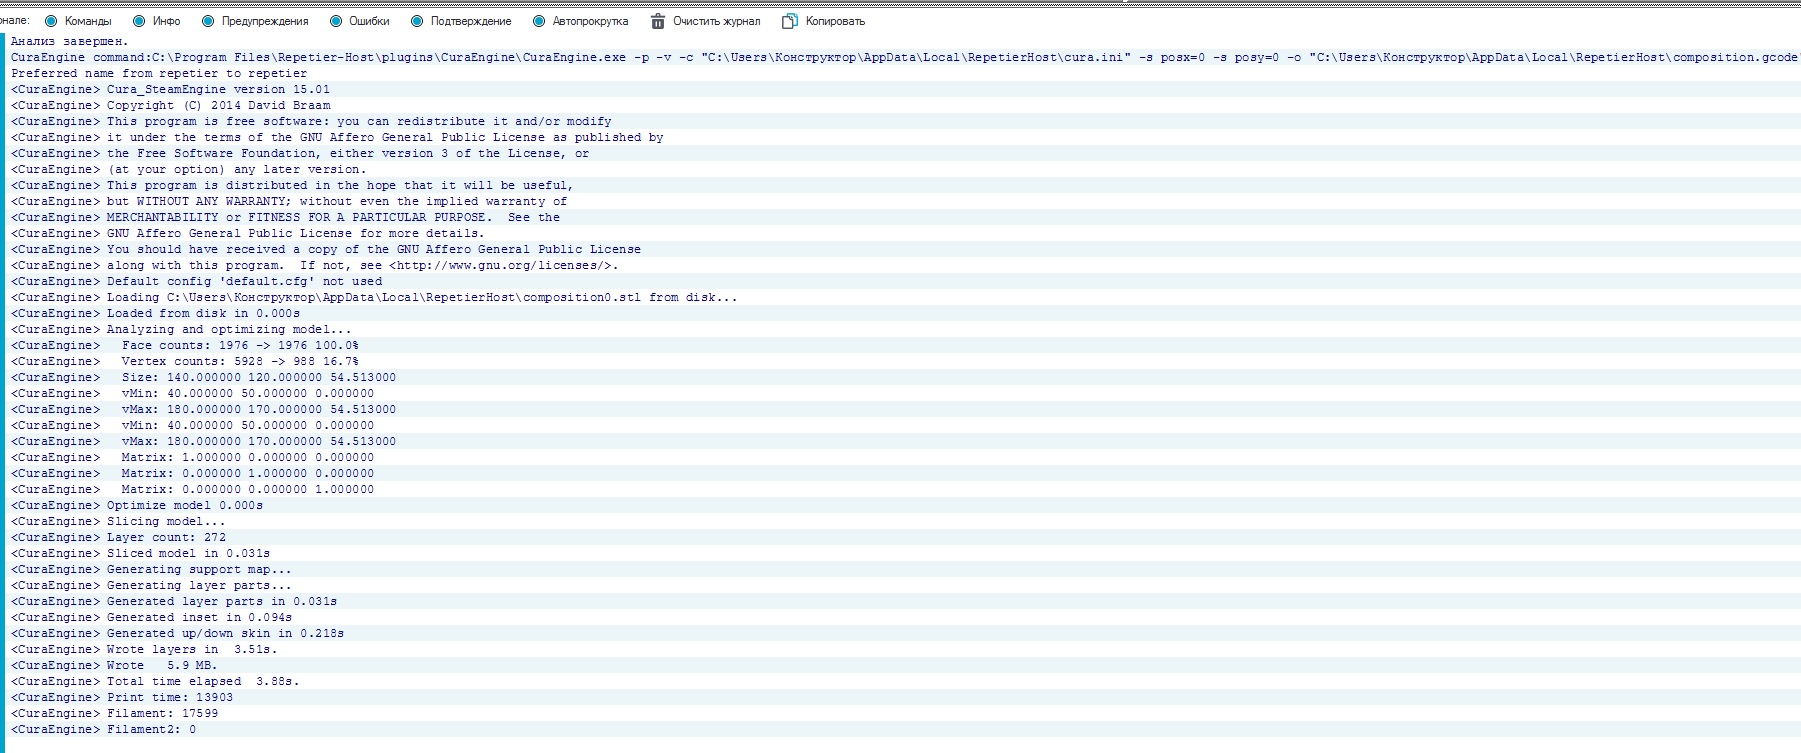Select the 'Анализ завершен.' log line
1801x753 pixels.
70,42
